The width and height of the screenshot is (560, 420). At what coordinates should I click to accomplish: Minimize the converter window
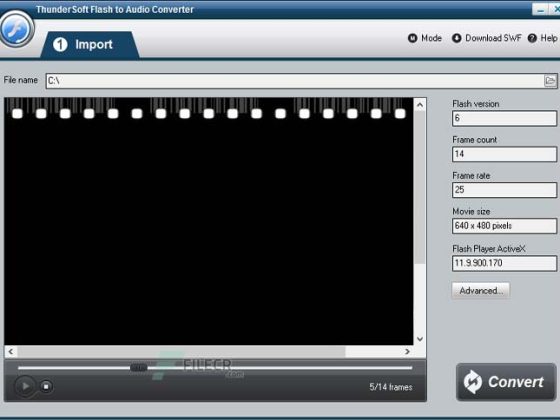540,9
